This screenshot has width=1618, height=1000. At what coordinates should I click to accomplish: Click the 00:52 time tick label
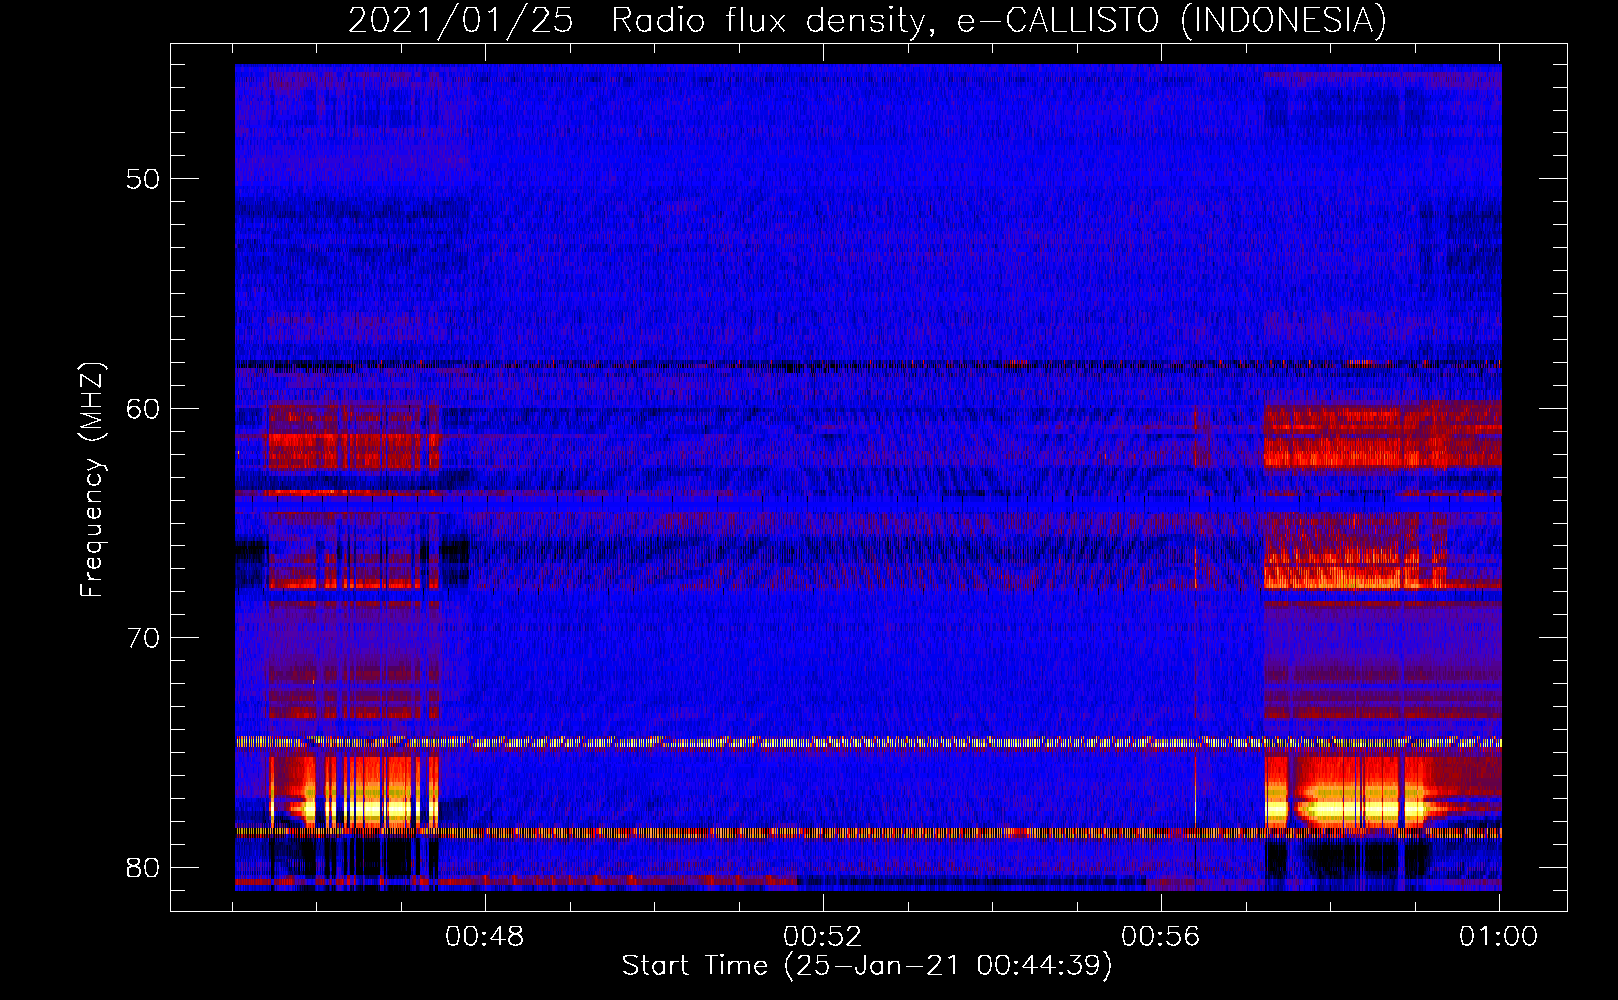pos(823,937)
